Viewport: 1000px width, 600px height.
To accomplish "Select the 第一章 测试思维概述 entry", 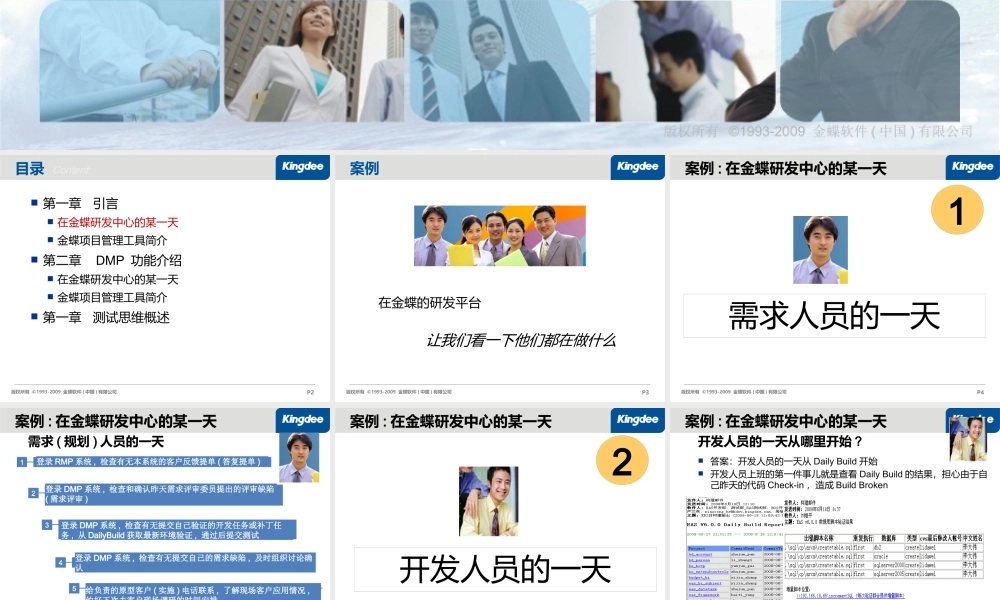I will pos(106,318).
